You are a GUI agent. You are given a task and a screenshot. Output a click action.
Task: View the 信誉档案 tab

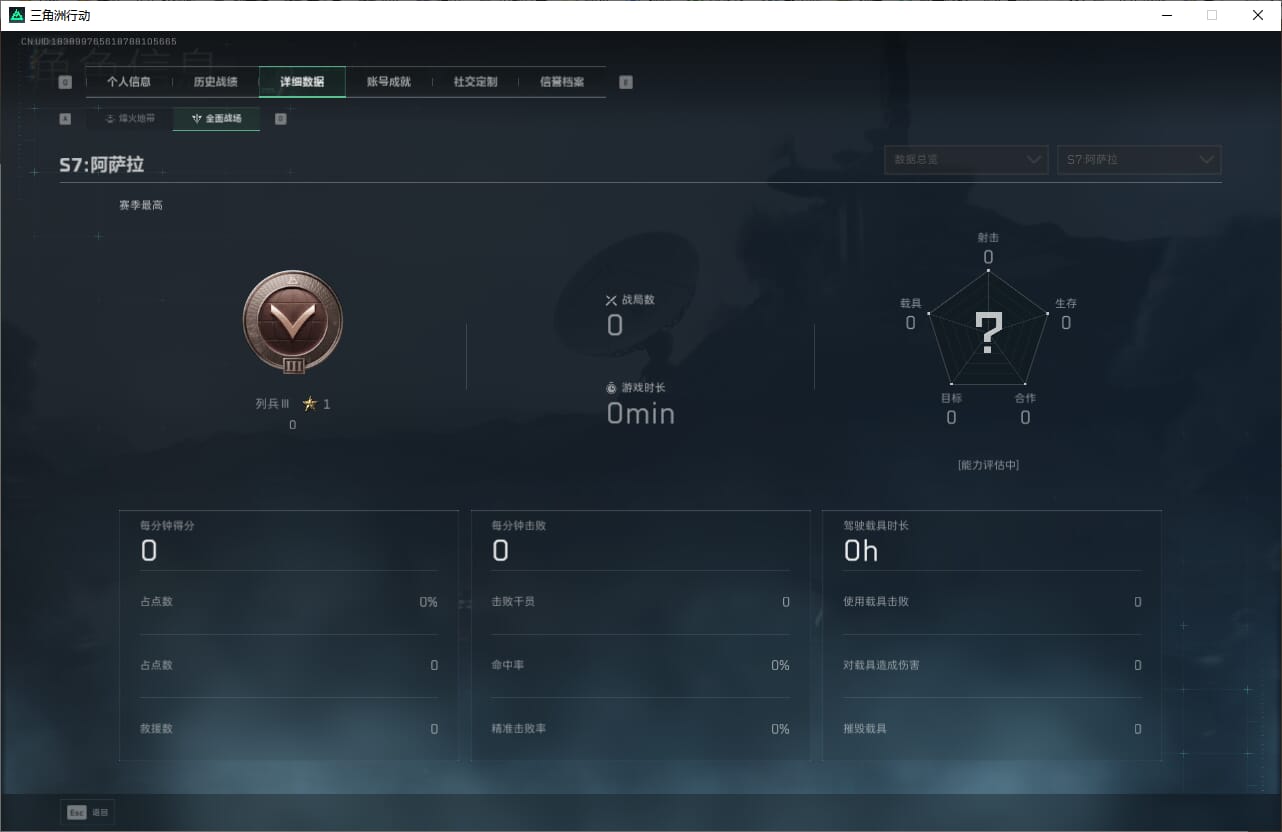[x=562, y=82]
